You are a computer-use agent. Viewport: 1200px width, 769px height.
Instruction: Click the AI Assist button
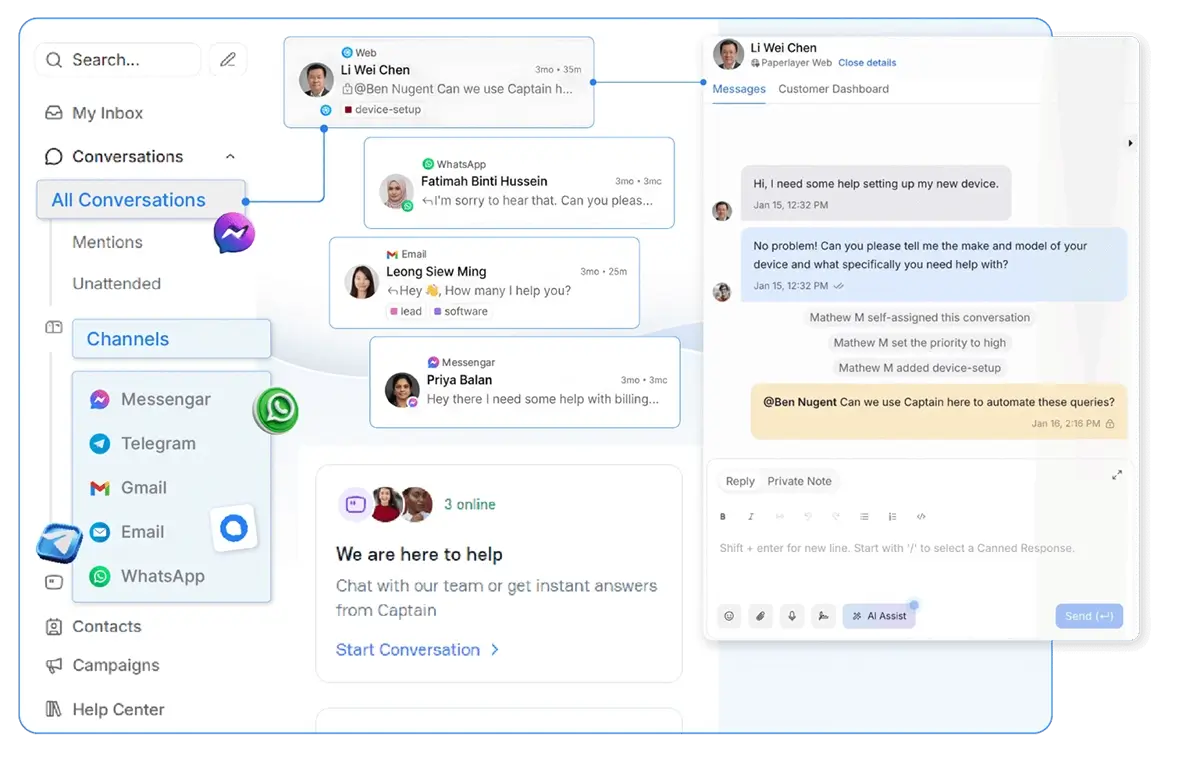[879, 616]
